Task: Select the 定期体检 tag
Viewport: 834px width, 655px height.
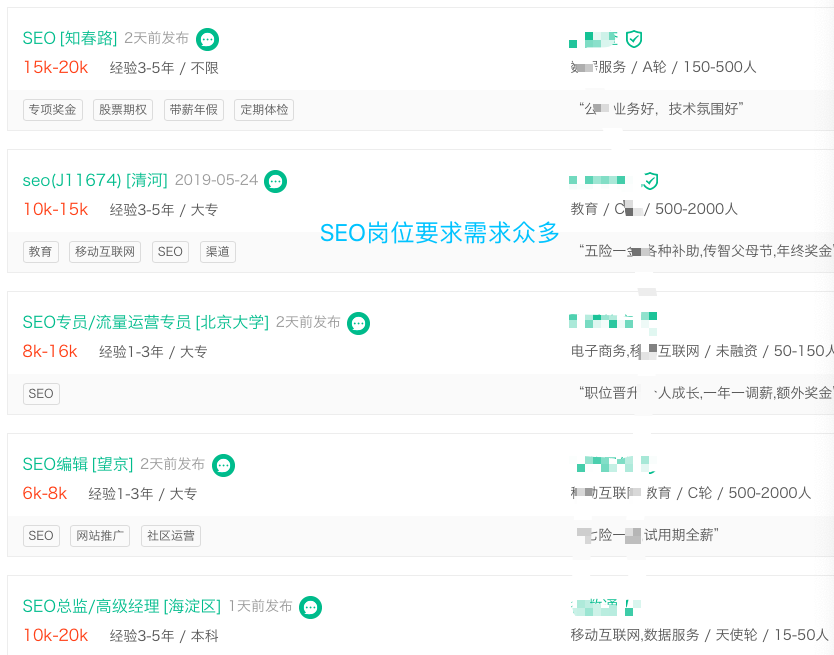Action: pyautogui.click(x=264, y=110)
